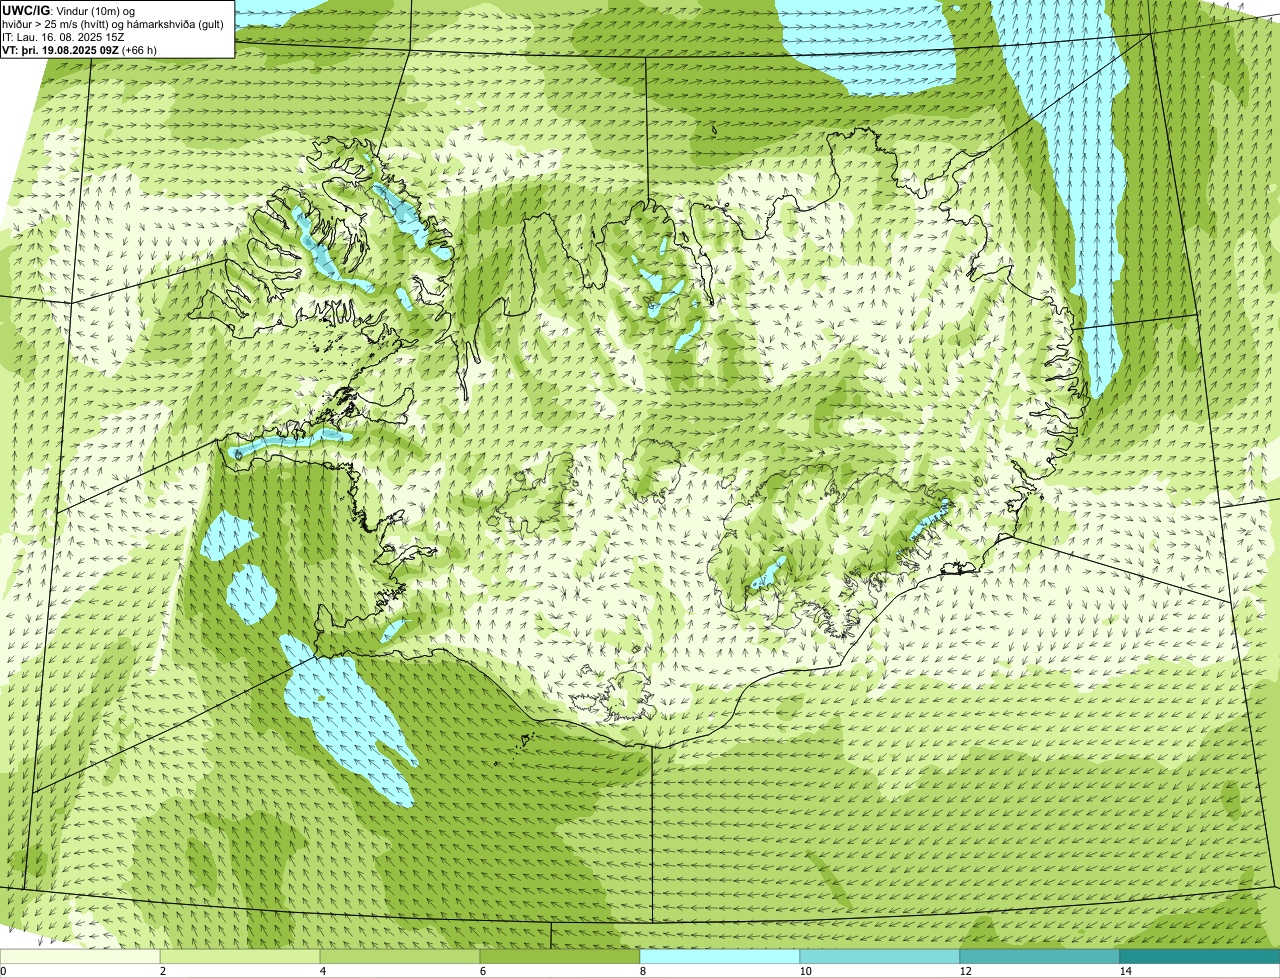The width and height of the screenshot is (1280, 978).
Task: Click the '10' tick label on the scale
Action: (x=805, y=971)
